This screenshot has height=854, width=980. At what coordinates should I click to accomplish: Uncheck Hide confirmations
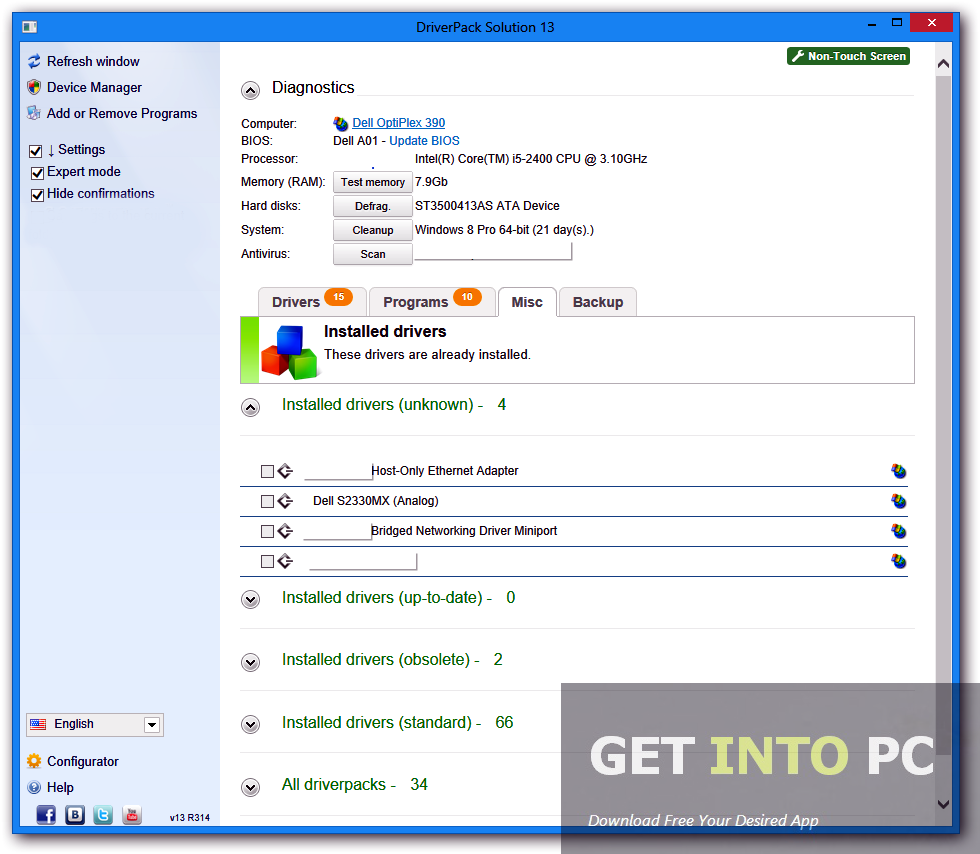(37, 194)
